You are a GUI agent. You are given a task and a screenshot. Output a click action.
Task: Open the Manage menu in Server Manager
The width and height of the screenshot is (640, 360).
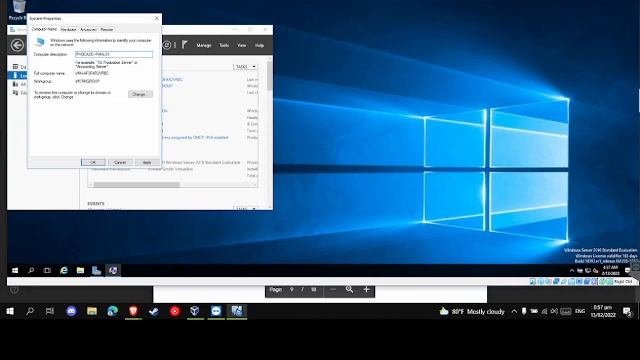204,45
